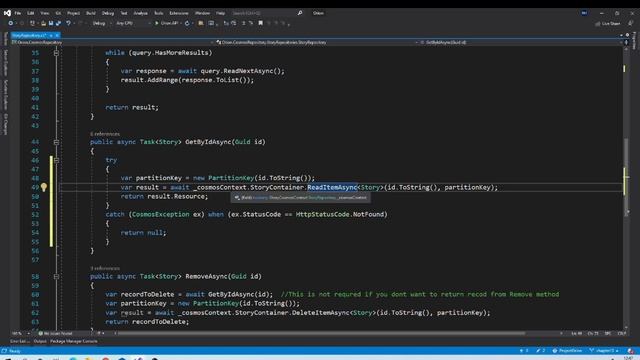This screenshot has width=640, height=360.
Task: Open the Output tab
Action: (40, 341)
